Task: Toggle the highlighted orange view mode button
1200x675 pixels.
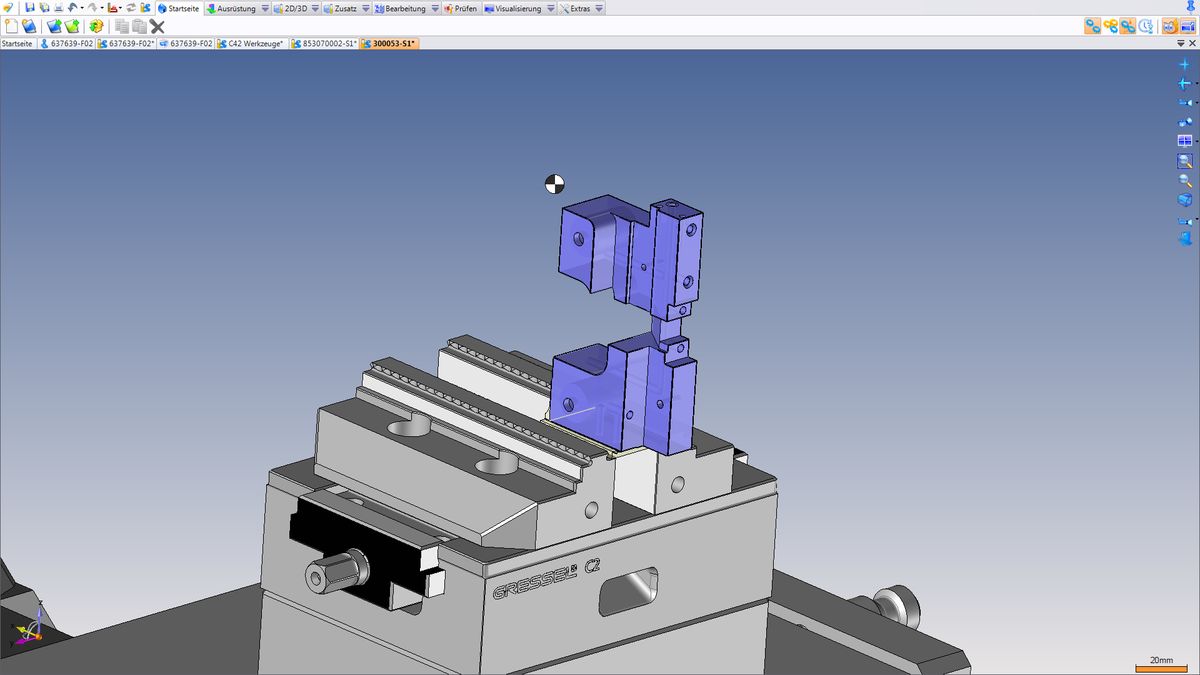Action: click(x=1169, y=26)
